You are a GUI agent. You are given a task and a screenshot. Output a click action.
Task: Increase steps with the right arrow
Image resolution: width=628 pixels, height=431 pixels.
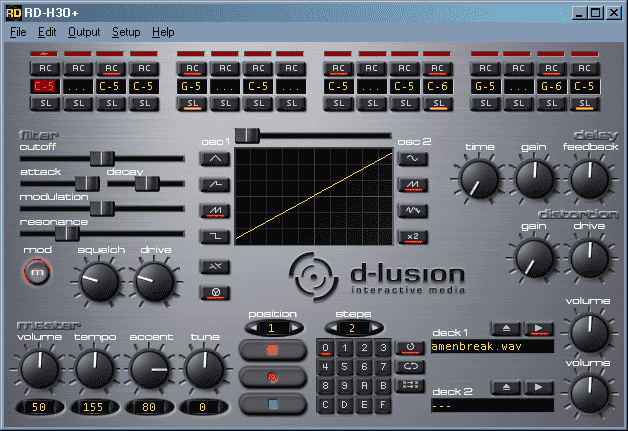376,328
